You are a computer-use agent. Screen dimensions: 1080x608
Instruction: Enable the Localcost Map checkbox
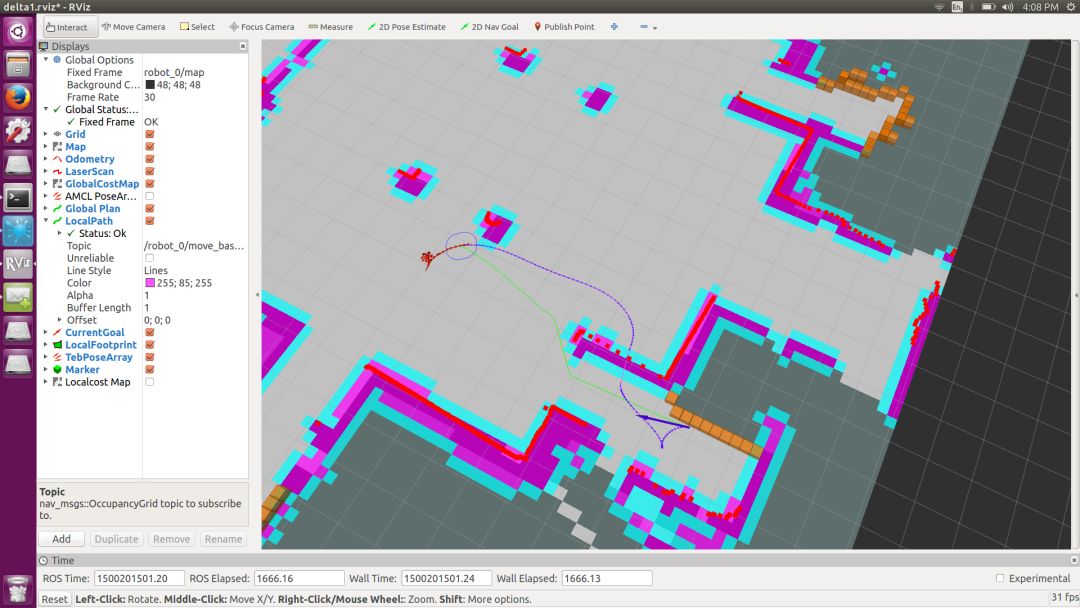150,382
